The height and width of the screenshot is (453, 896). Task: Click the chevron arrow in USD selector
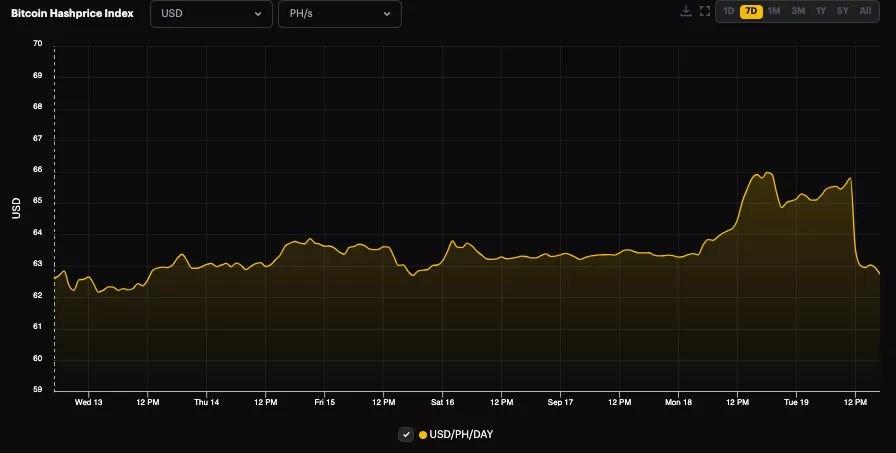(x=258, y=14)
